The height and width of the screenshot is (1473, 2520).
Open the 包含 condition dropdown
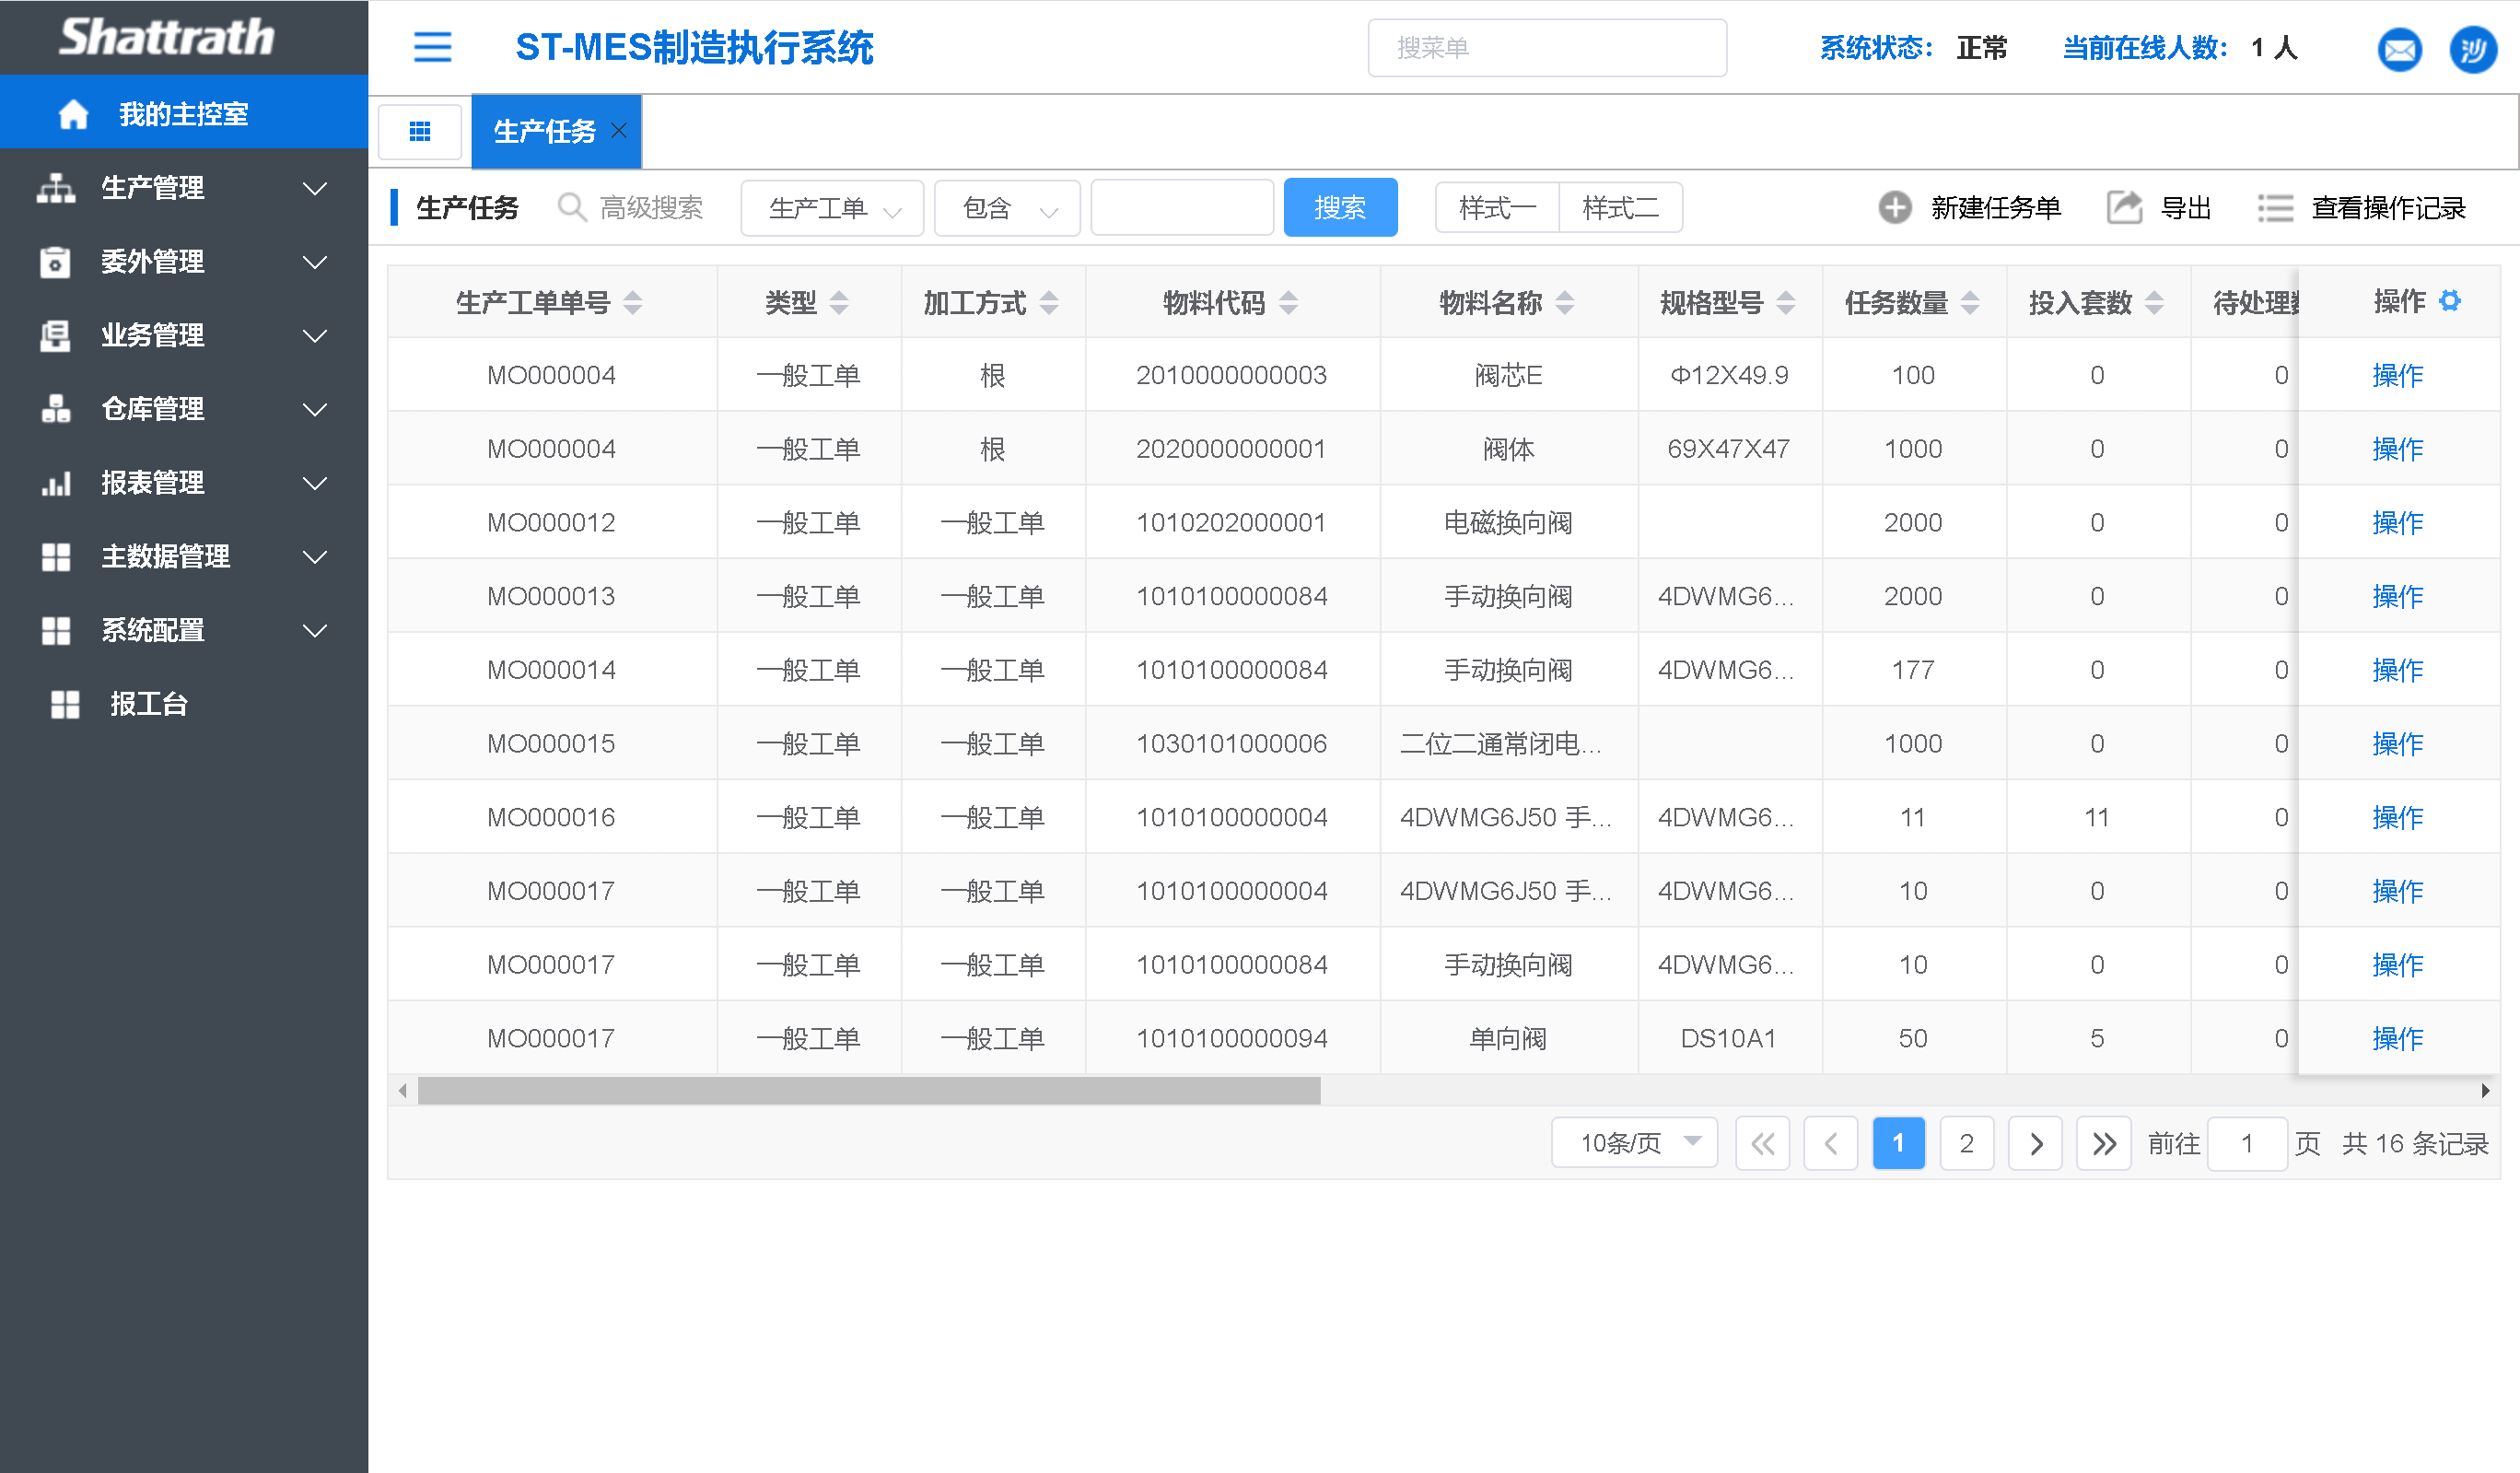click(1007, 208)
